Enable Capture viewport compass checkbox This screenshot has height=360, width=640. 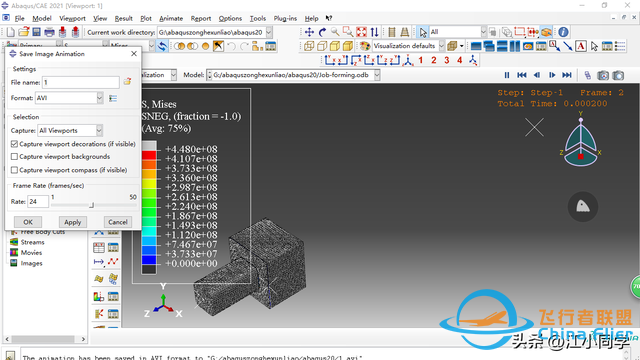(15, 170)
